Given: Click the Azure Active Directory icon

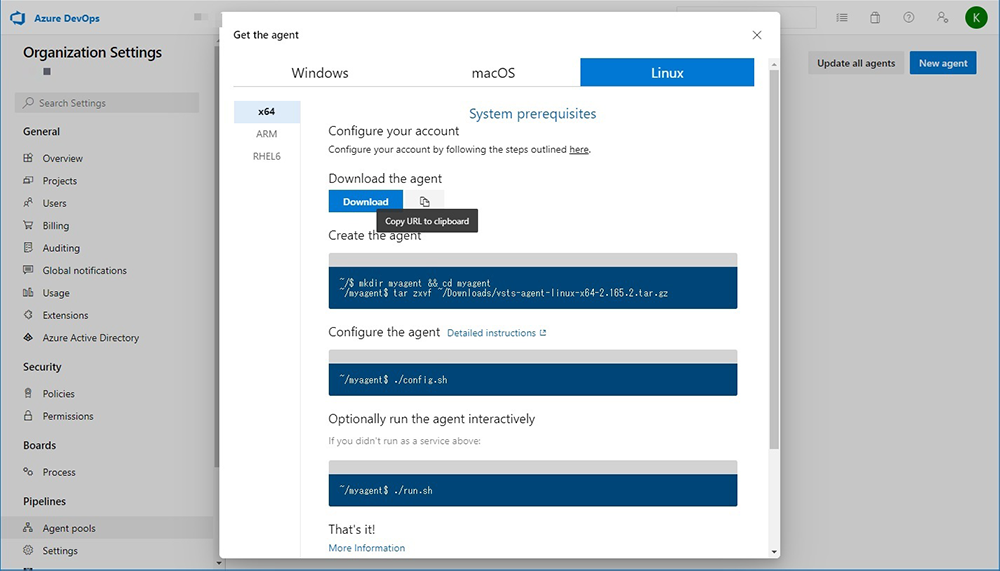Looking at the screenshot, I should pos(28,337).
